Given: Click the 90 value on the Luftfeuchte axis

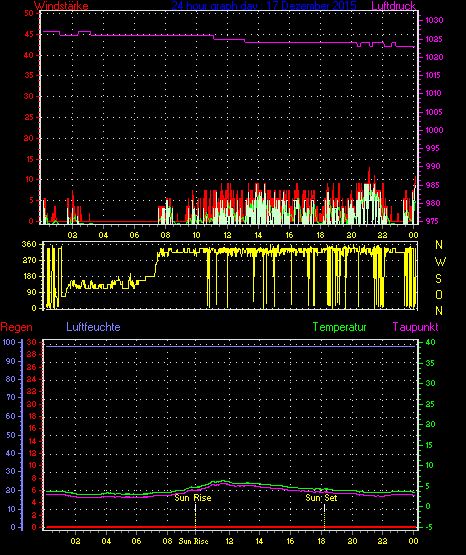Looking at the screenshot, I should pos(11,361).
